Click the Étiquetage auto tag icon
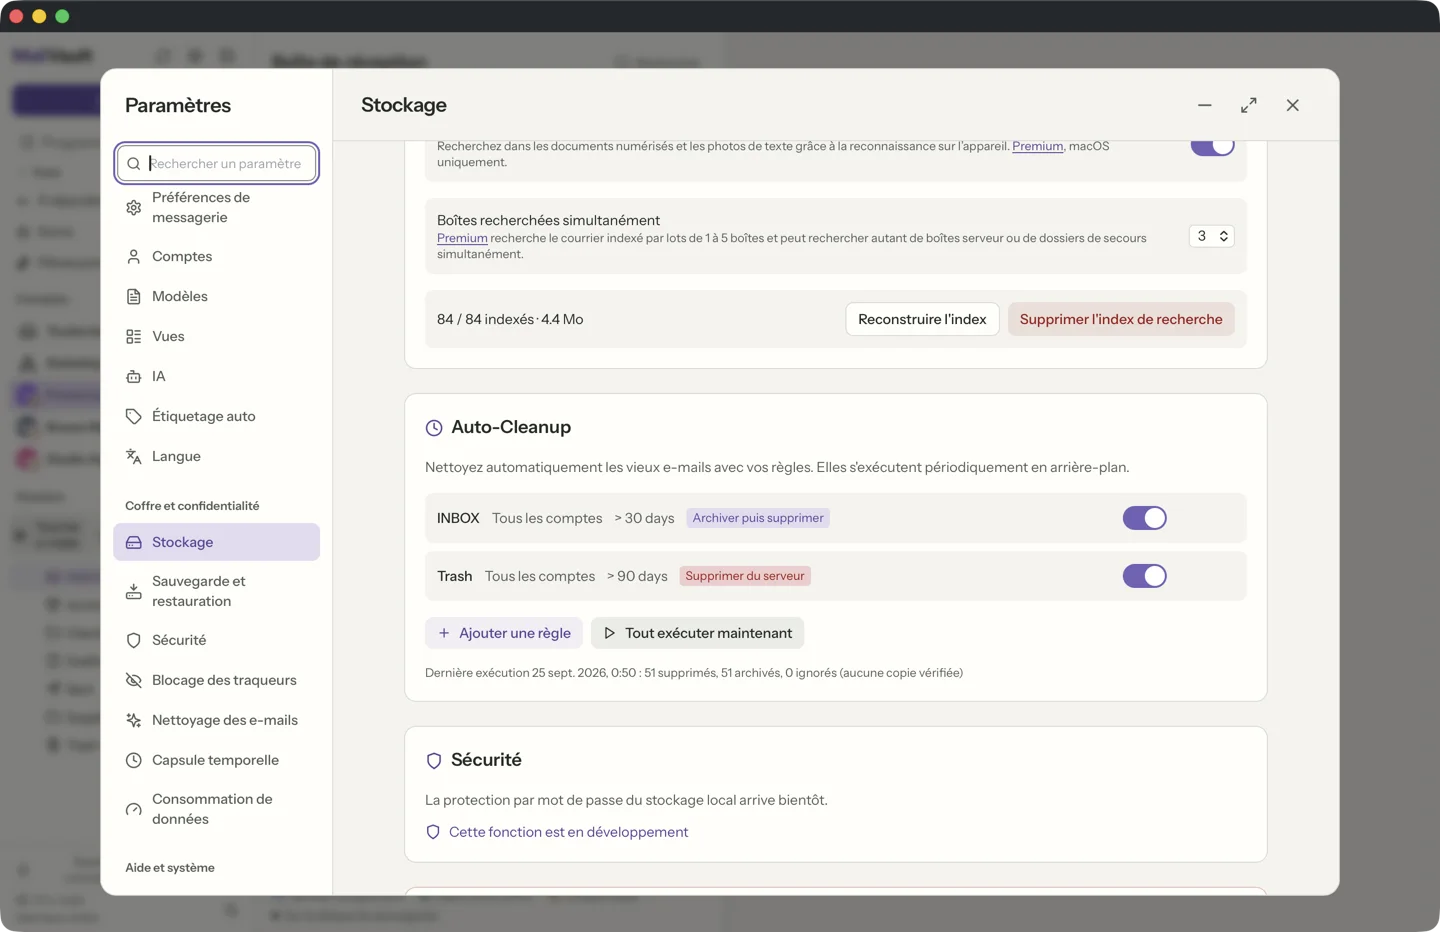The image size is (1440, 932). click(x=134, y=416)
